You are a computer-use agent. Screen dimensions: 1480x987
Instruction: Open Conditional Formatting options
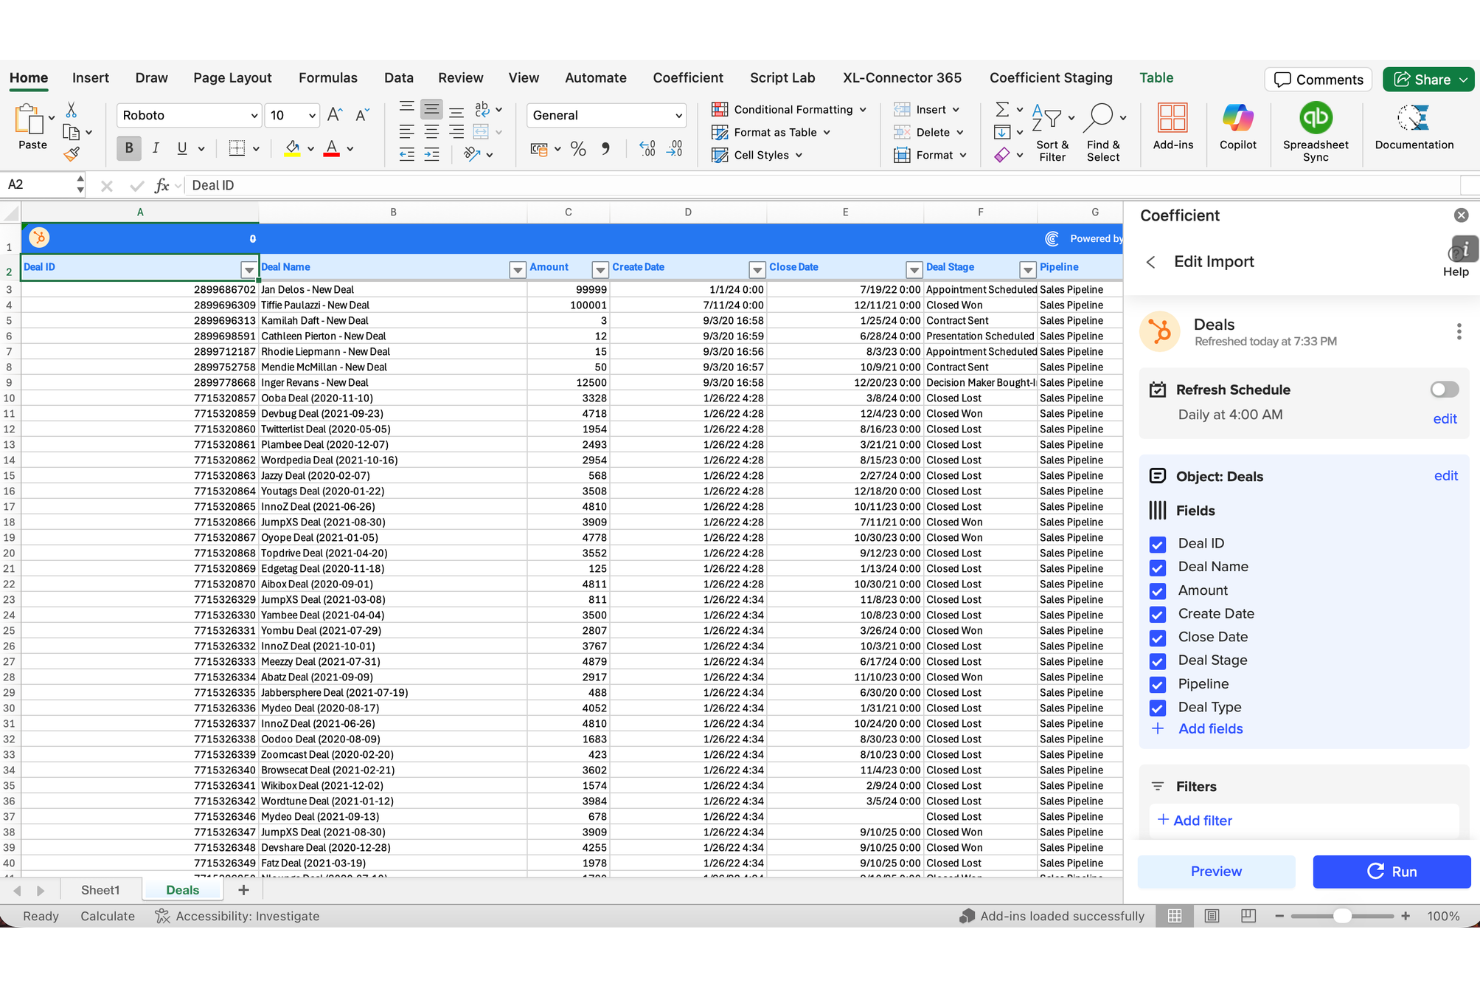point(789,109)
